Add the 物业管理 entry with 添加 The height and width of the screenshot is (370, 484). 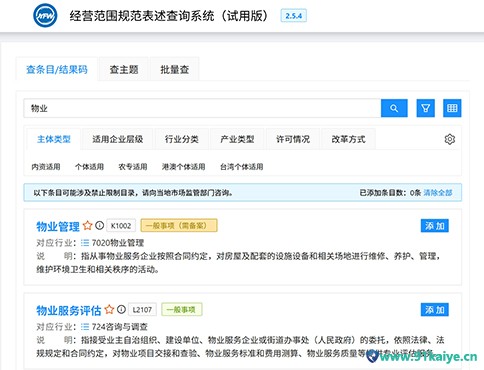[x=435, y=226]
